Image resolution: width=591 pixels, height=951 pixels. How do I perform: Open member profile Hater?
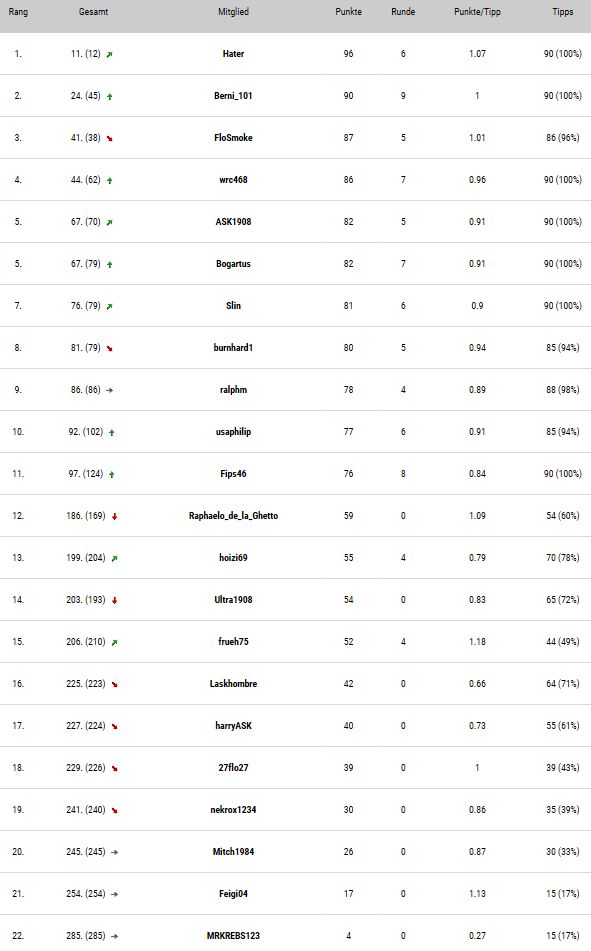(x=233, y=53)
